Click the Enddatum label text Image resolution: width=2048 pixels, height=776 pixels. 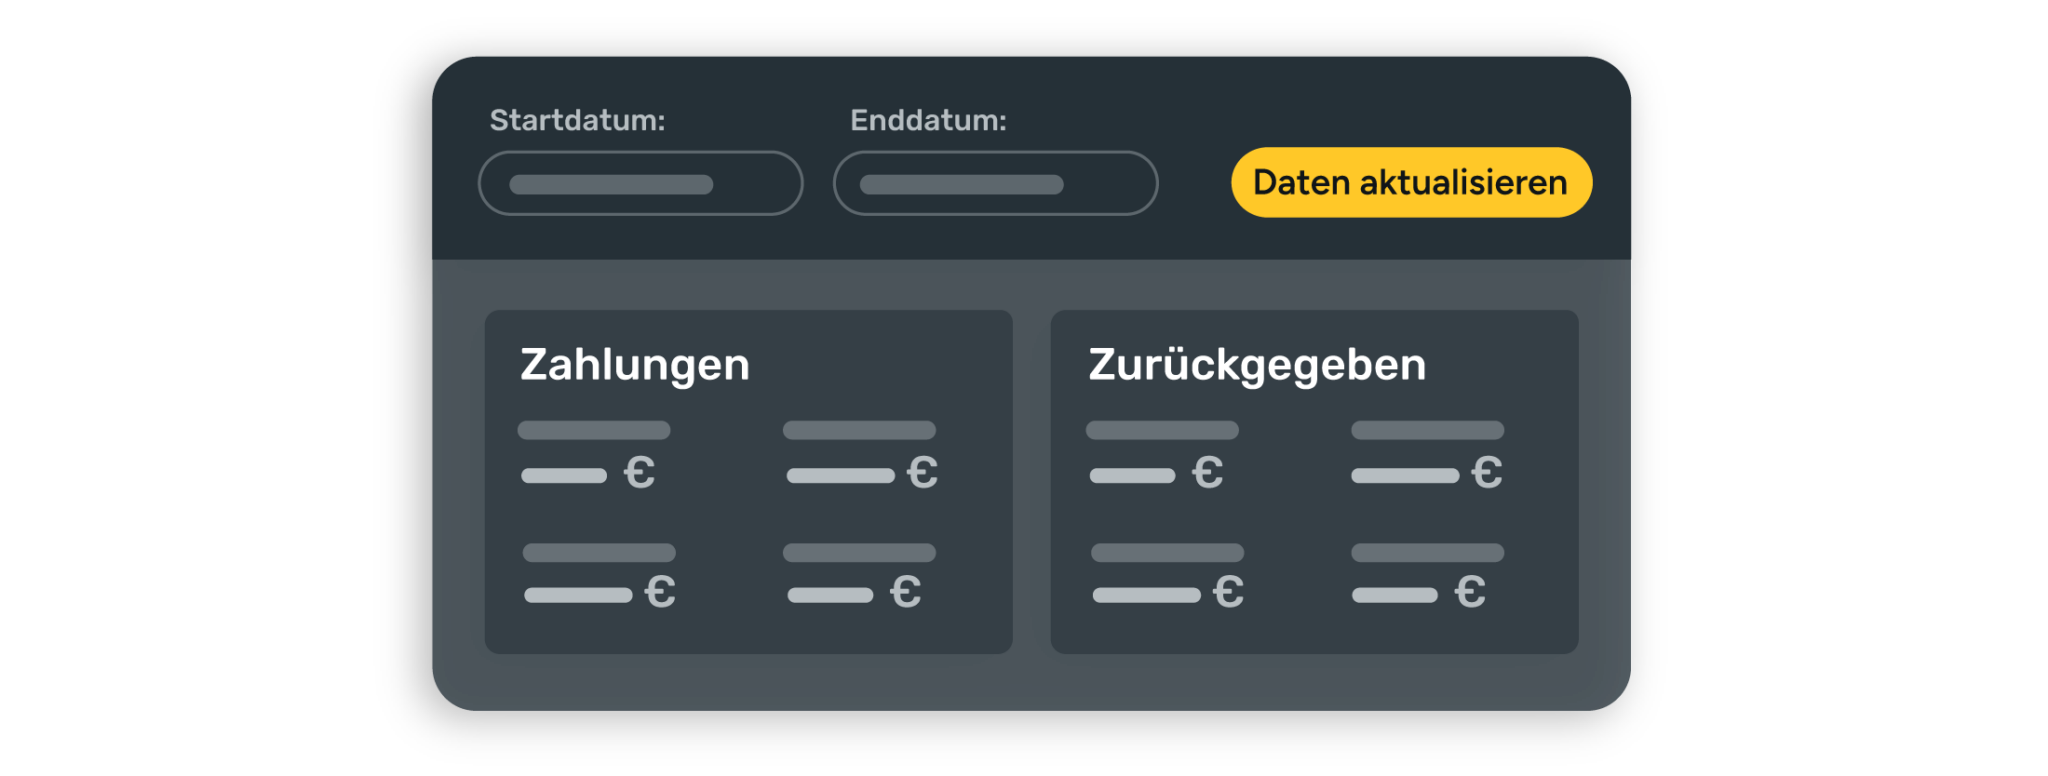click(x=928, y=121)
